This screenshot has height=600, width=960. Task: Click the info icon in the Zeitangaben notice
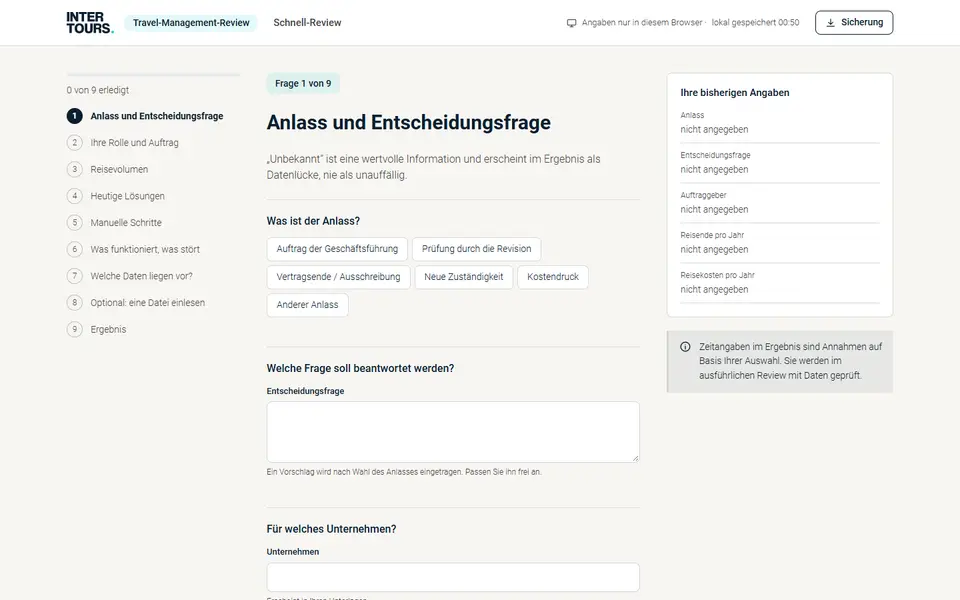(685, 347)
